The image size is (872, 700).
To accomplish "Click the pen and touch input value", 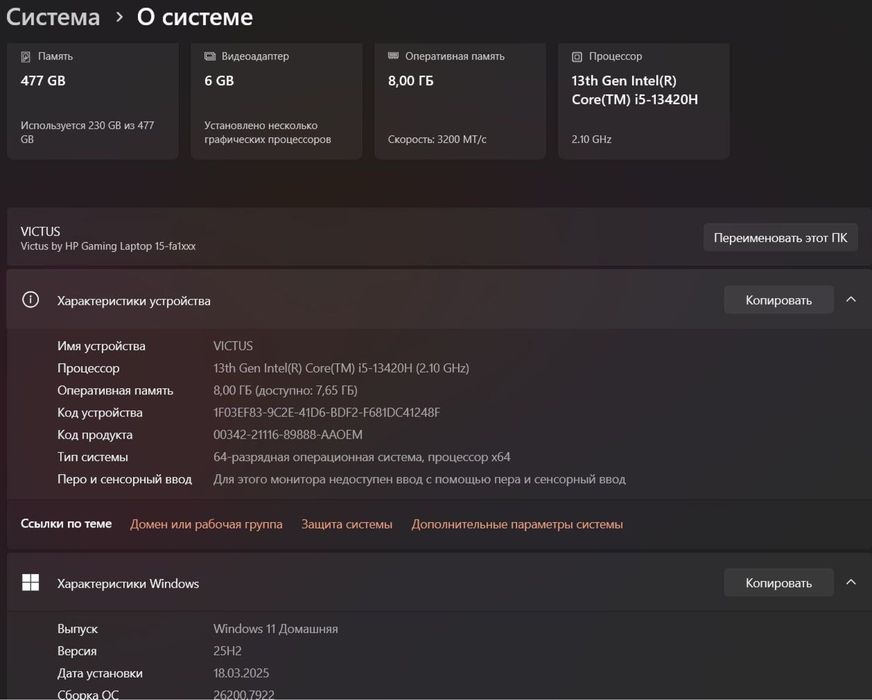I will click(x=419, y=479).
